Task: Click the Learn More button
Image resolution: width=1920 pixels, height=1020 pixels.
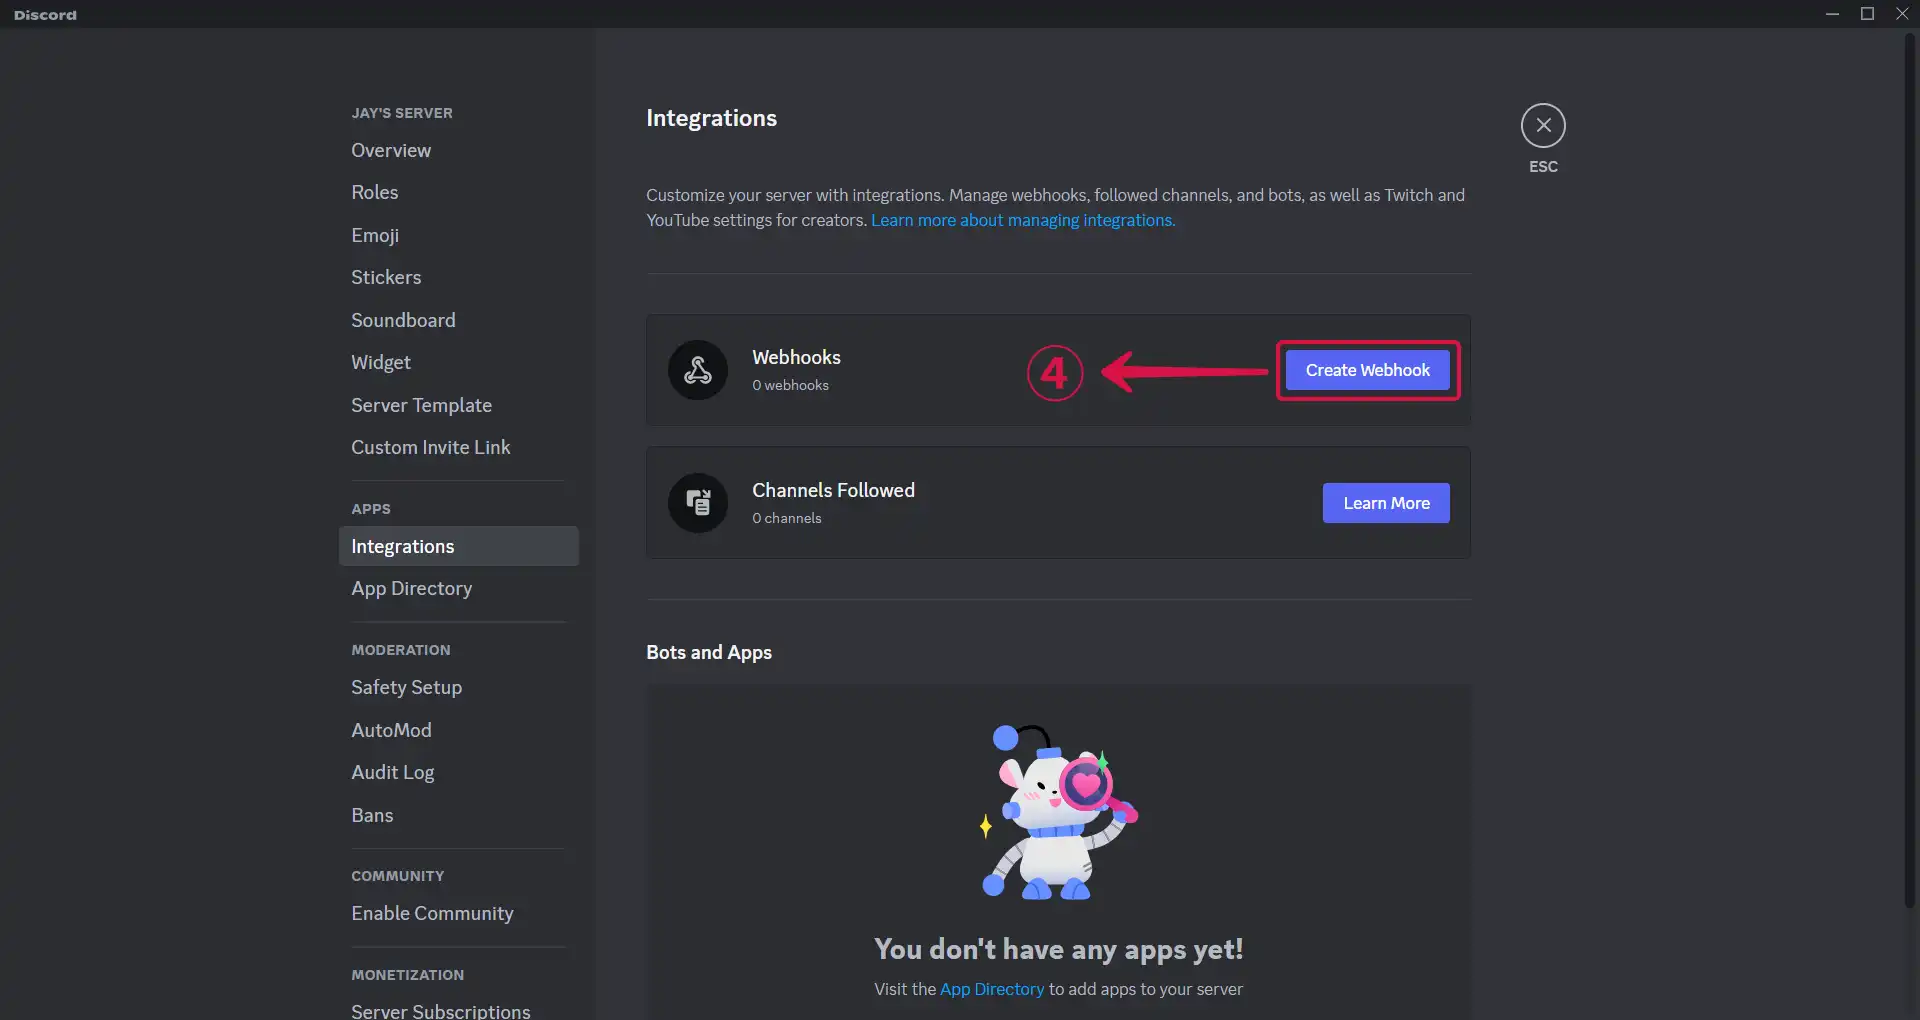Action: click(1386, 503)
